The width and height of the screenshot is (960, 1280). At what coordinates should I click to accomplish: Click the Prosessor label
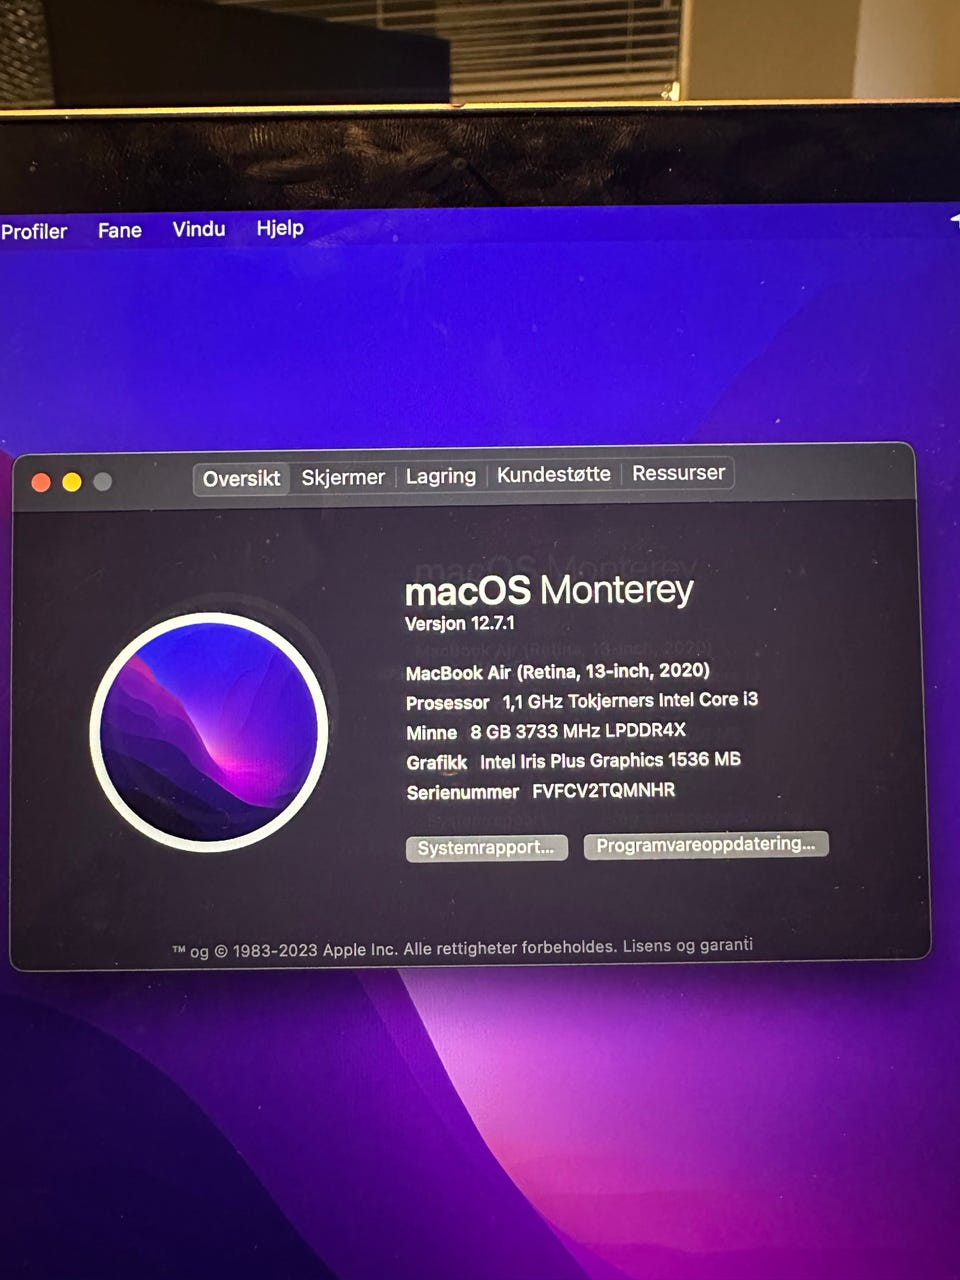pyautogui.click(x=448, y=703)
